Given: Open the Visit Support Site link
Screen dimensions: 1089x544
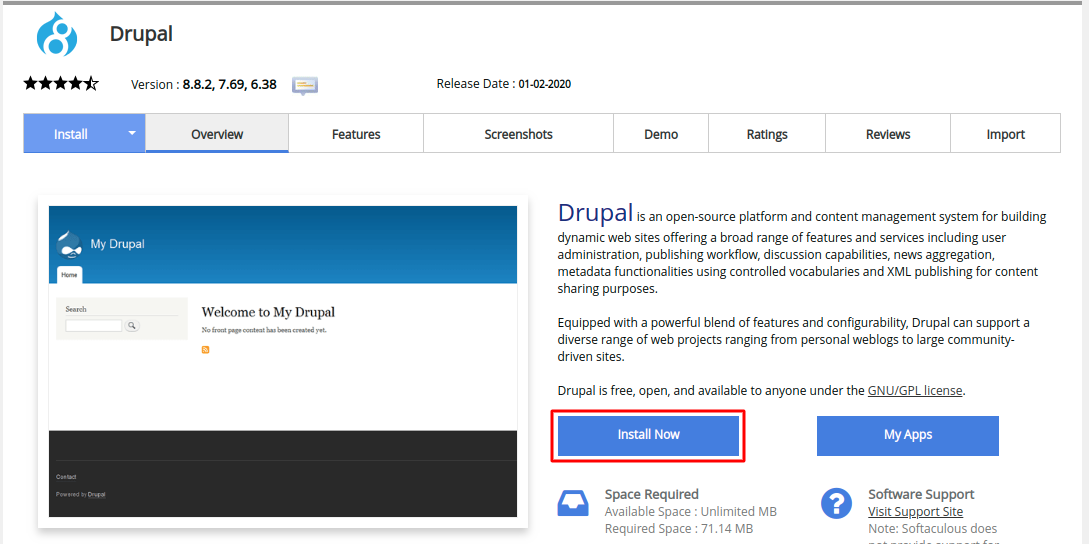Looking at the screenshot, I should tap(915, 512).
